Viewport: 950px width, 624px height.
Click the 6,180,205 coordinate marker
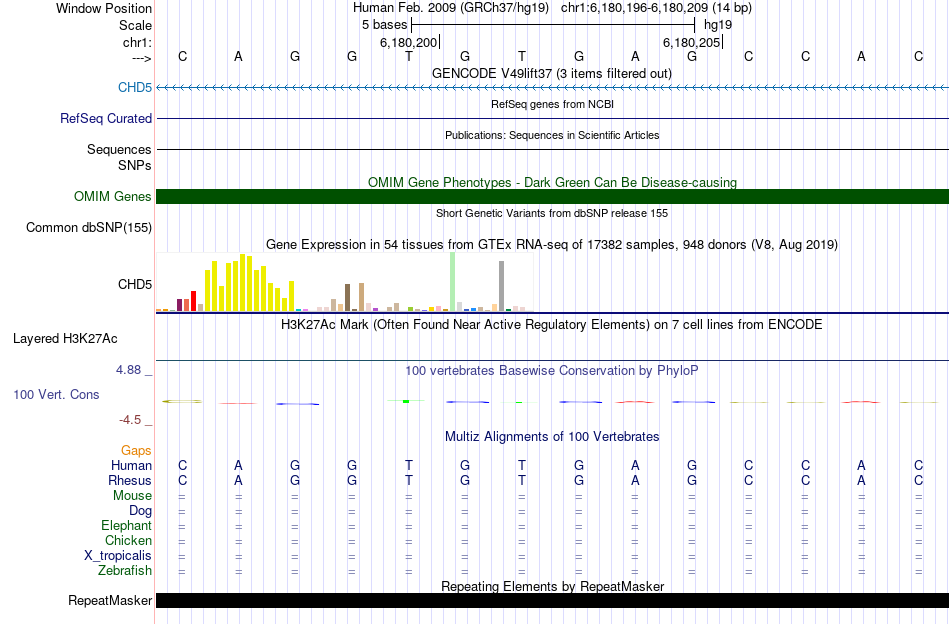click(692, 42)
